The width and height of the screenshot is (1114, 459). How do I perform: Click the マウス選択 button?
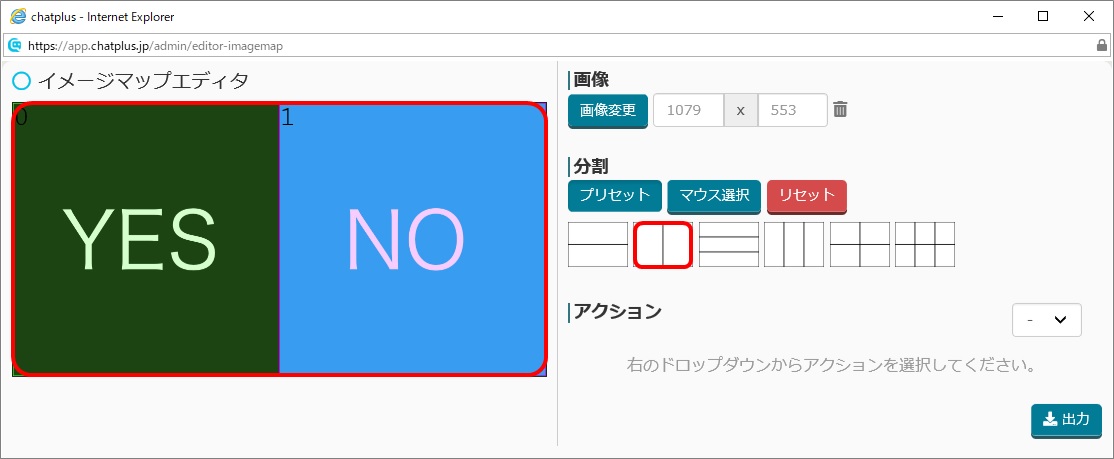pos(714,195)
